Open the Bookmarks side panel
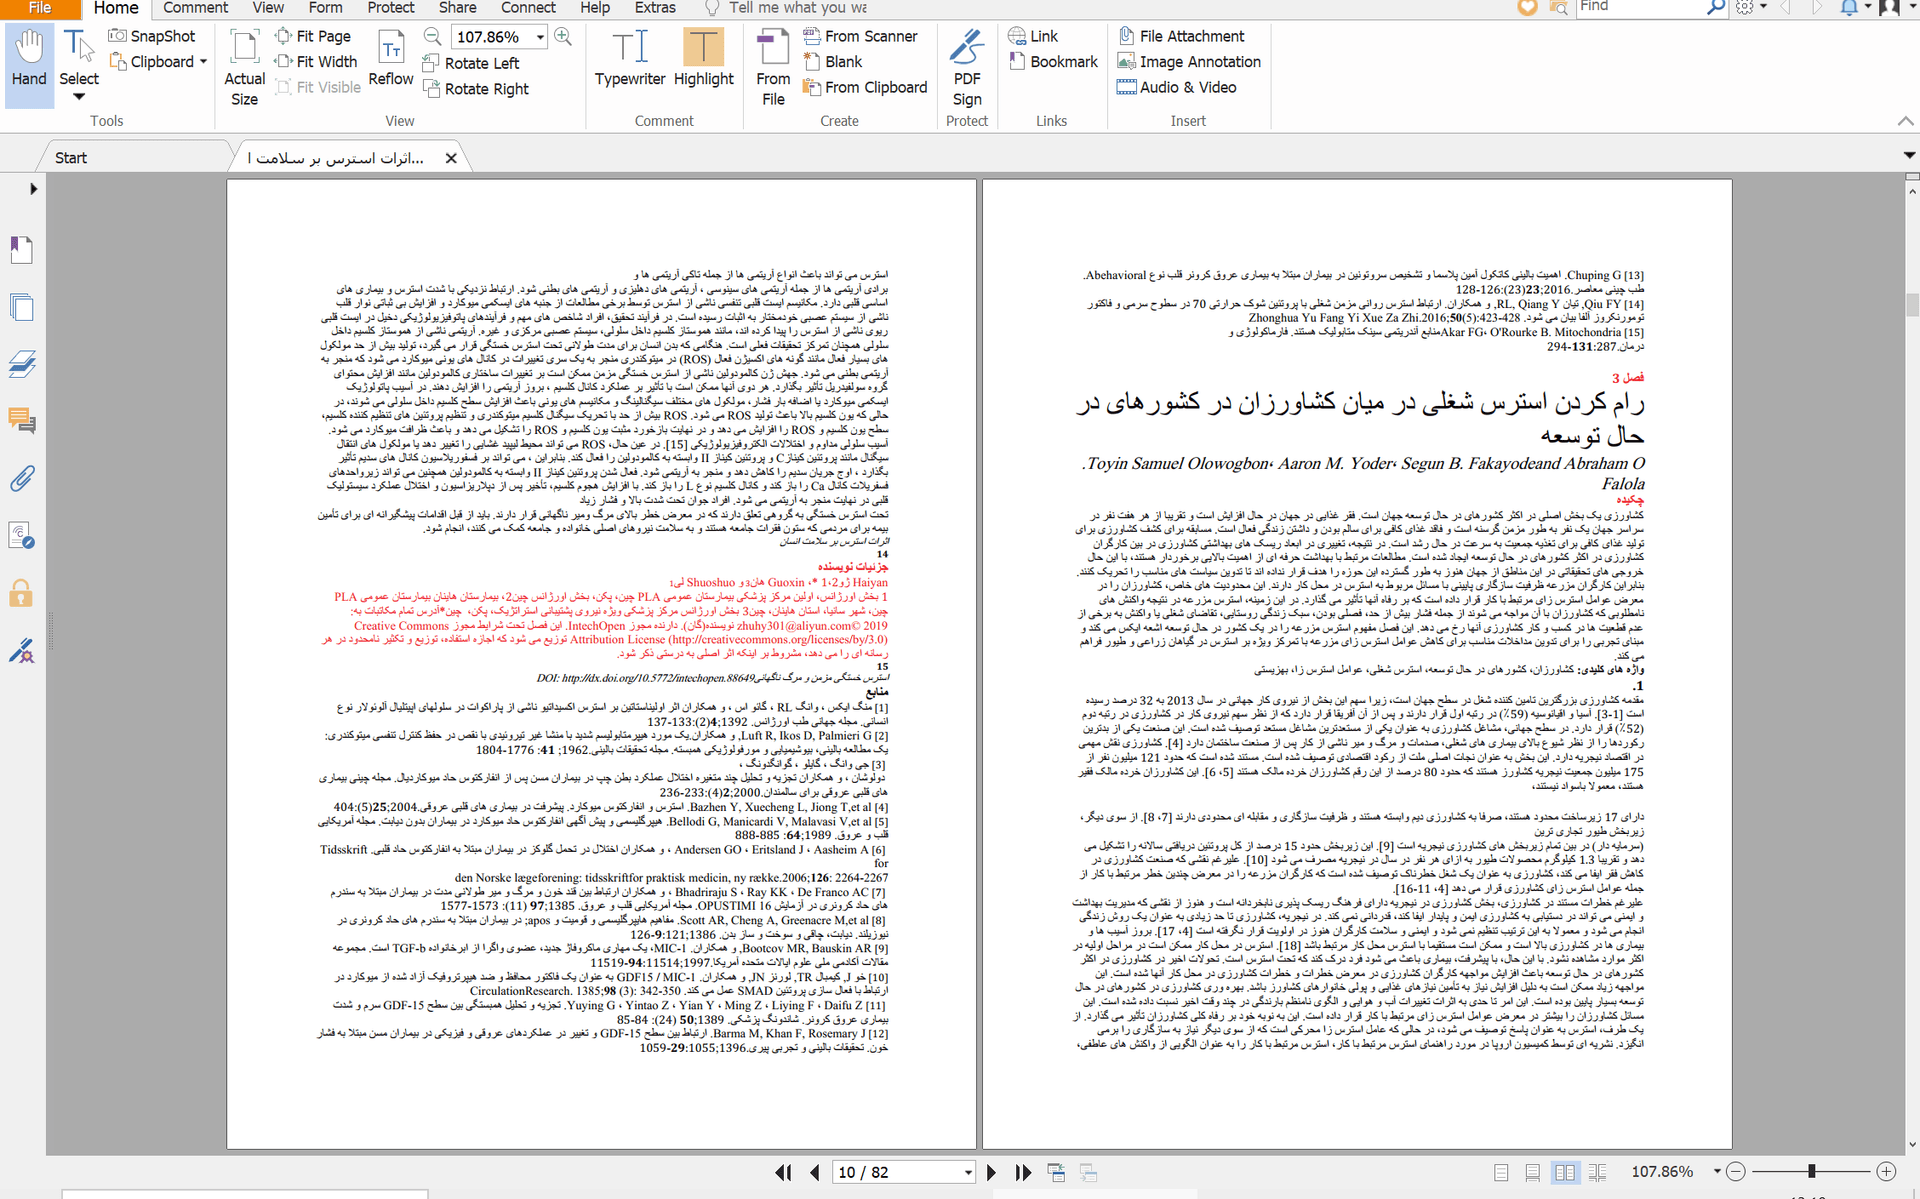The height and width of the screenshot is (1199, 1920). tap(22, 250)
